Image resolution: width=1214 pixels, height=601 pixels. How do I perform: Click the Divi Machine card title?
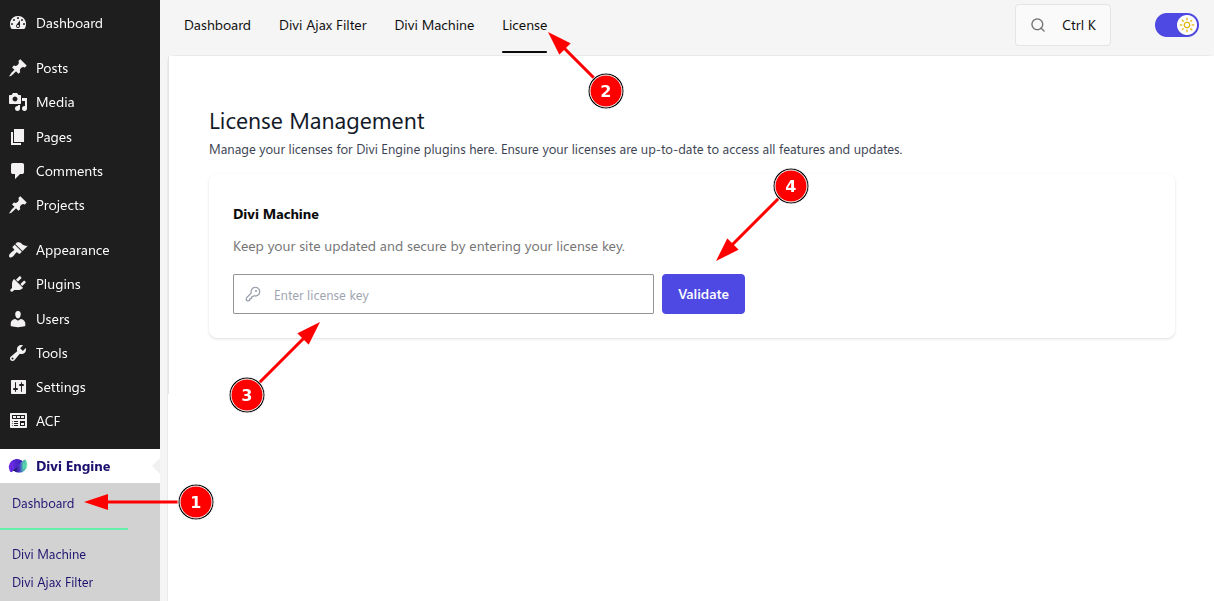point(276,214)
